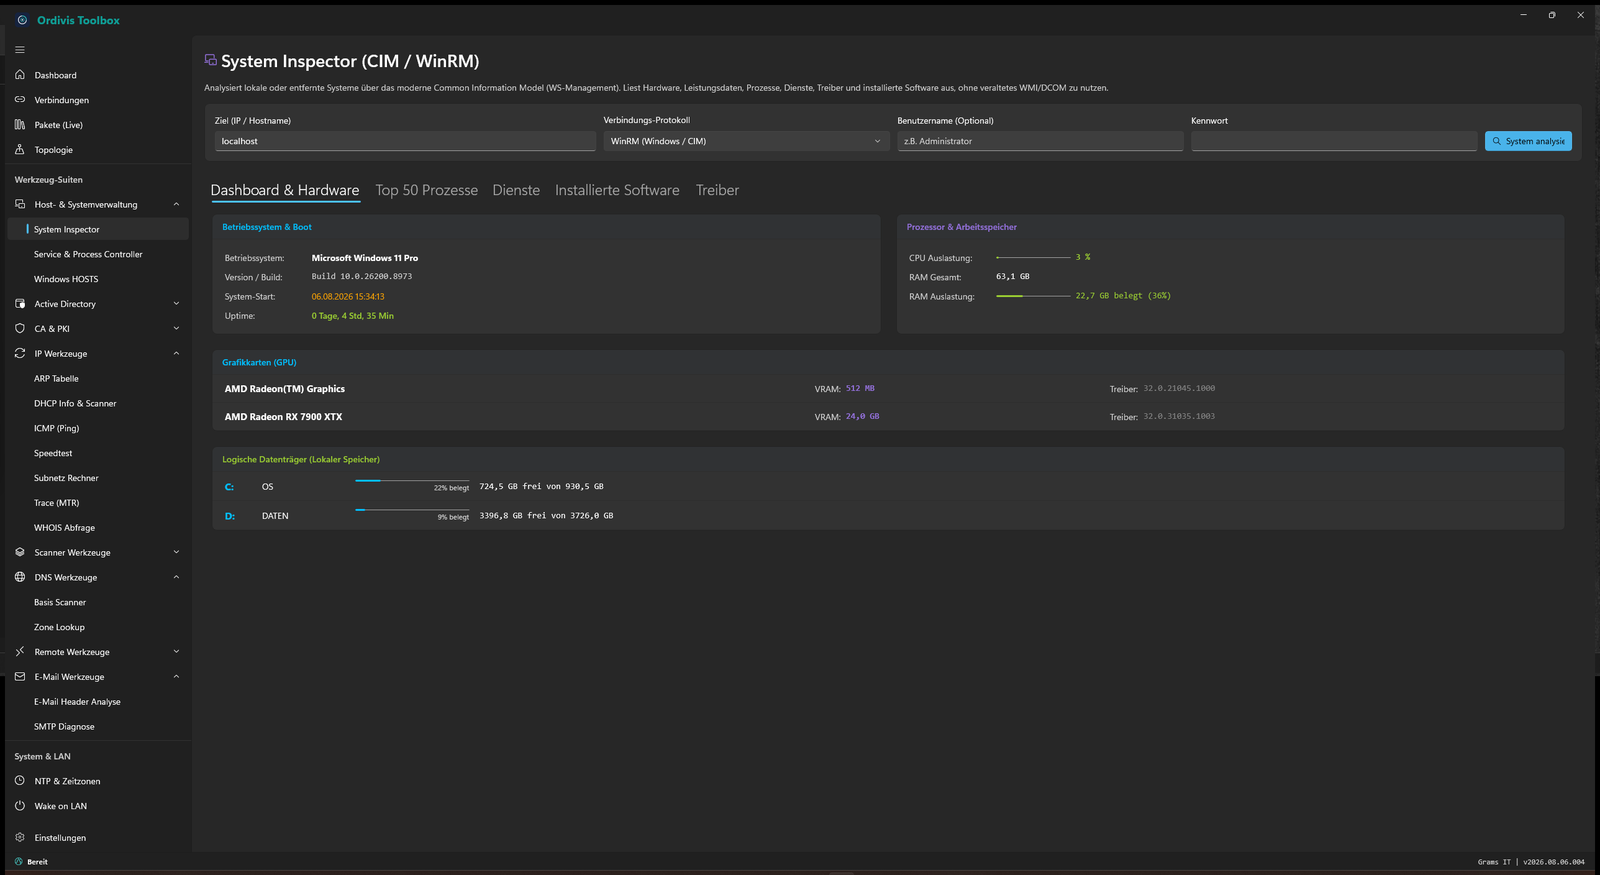Screen dimensions: 1600x875
Task: Click the AMD Radeon RX 7900 XTX row
Action: point(888,417)
